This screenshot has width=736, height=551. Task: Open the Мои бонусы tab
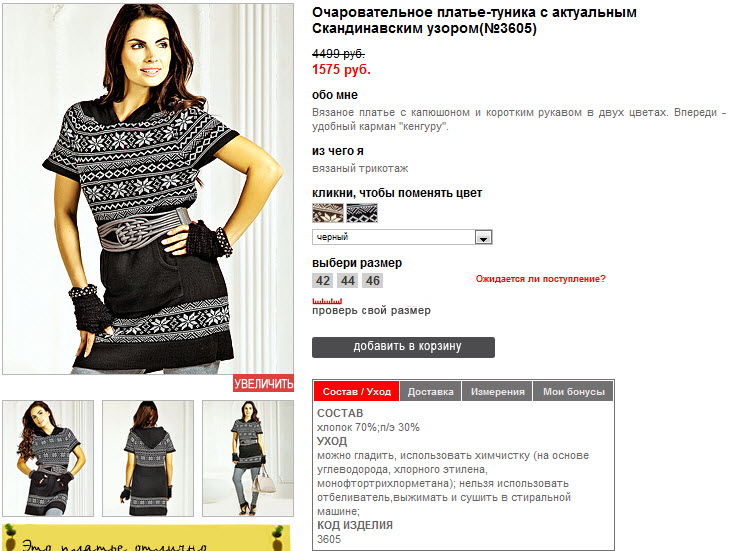574,391
